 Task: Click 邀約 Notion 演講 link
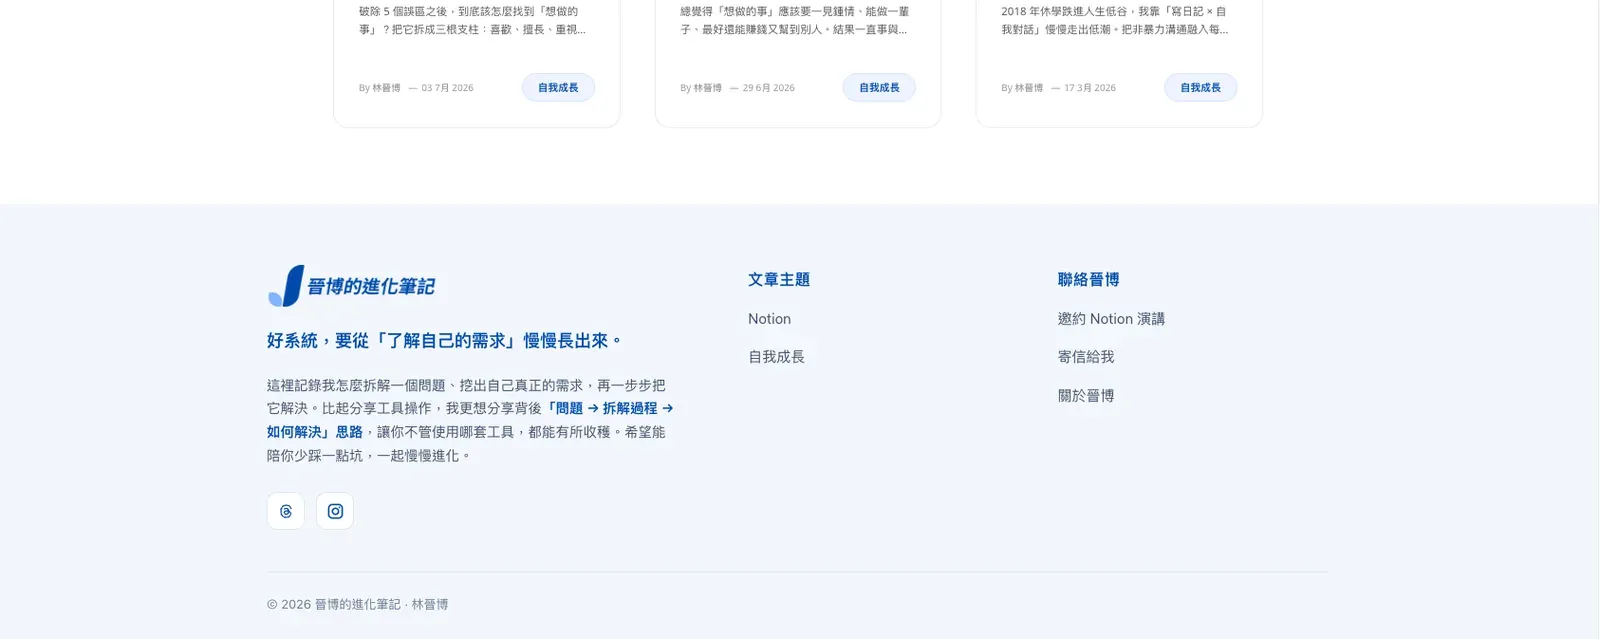point(1111,319)
